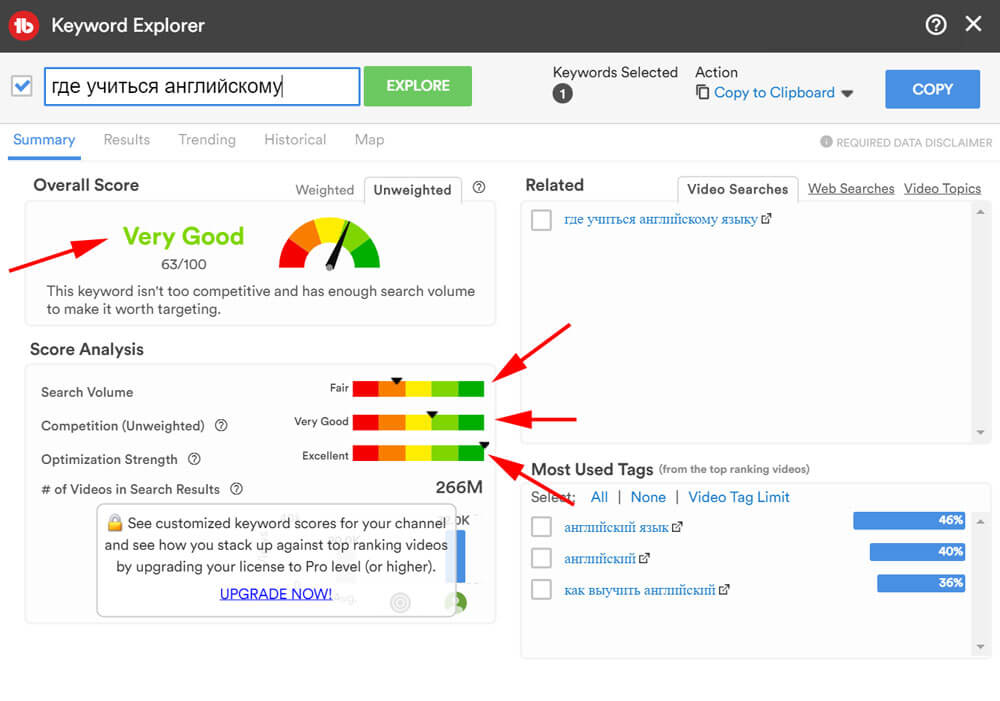Click help icon beside # of Videos
This screenshot has width=1000, height=701.
tap(237, 489)
